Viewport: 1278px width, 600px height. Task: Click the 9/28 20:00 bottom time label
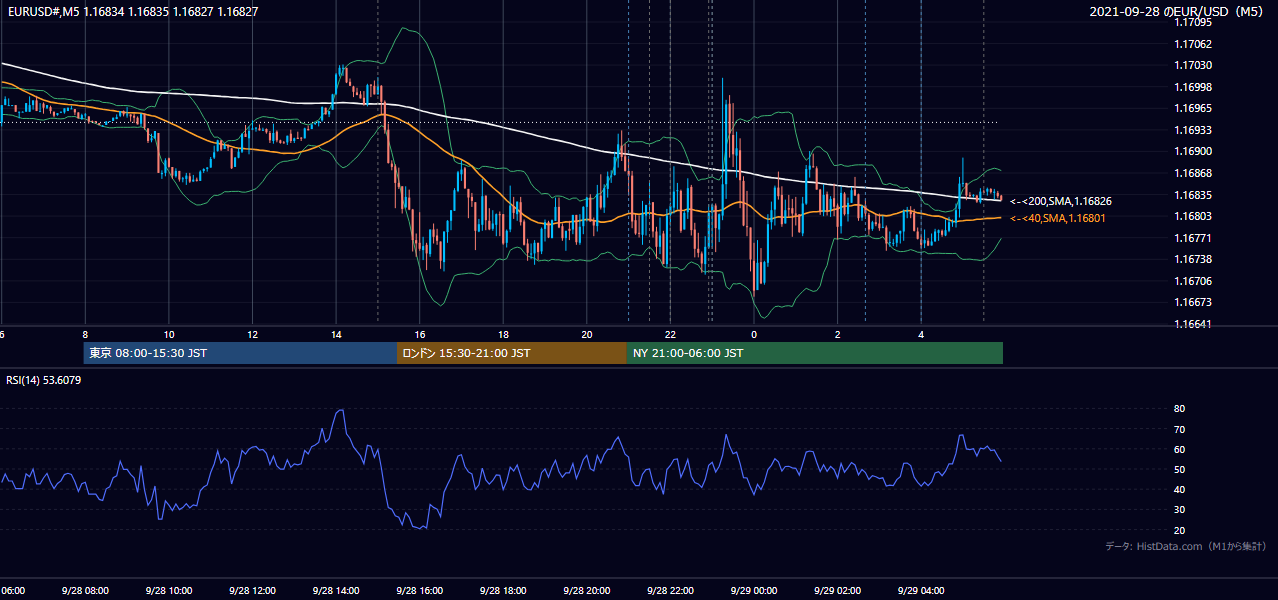coord(586,590)
